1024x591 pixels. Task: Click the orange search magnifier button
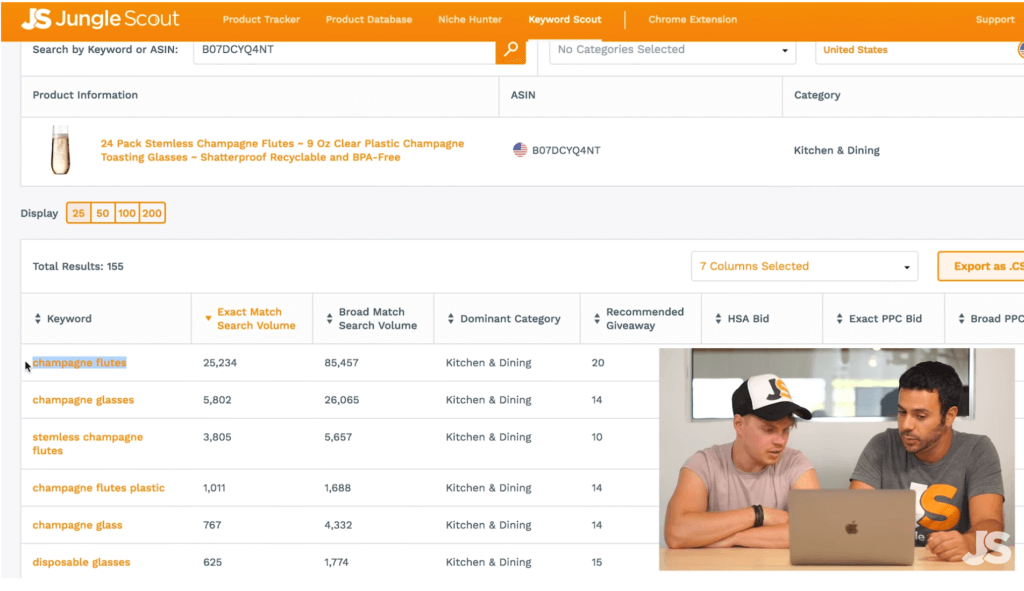[x=511, y=50]
